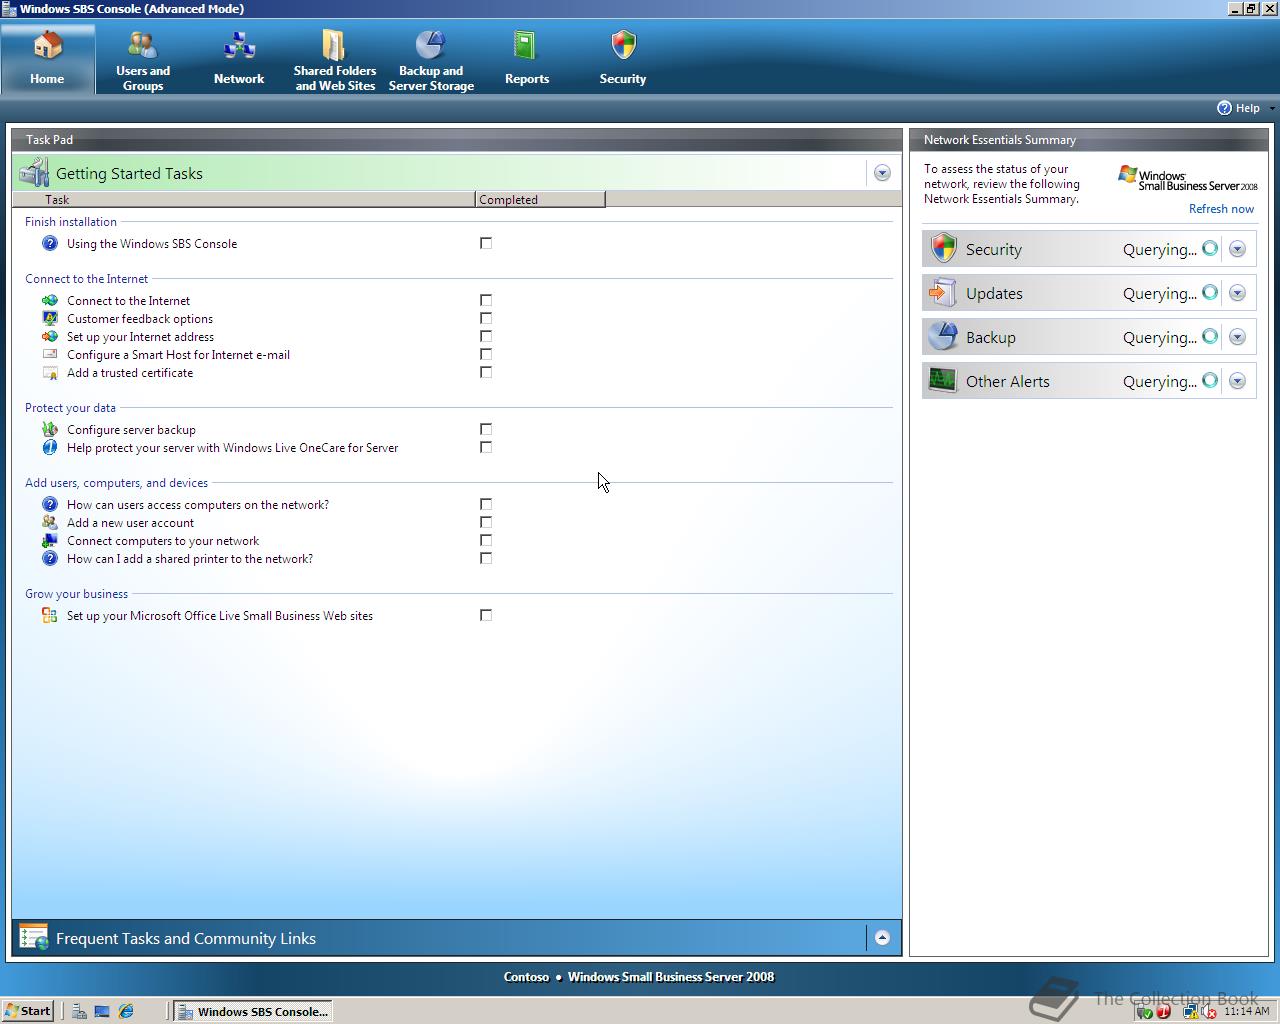Go to Backup and Server Storage

pos(431,60)
